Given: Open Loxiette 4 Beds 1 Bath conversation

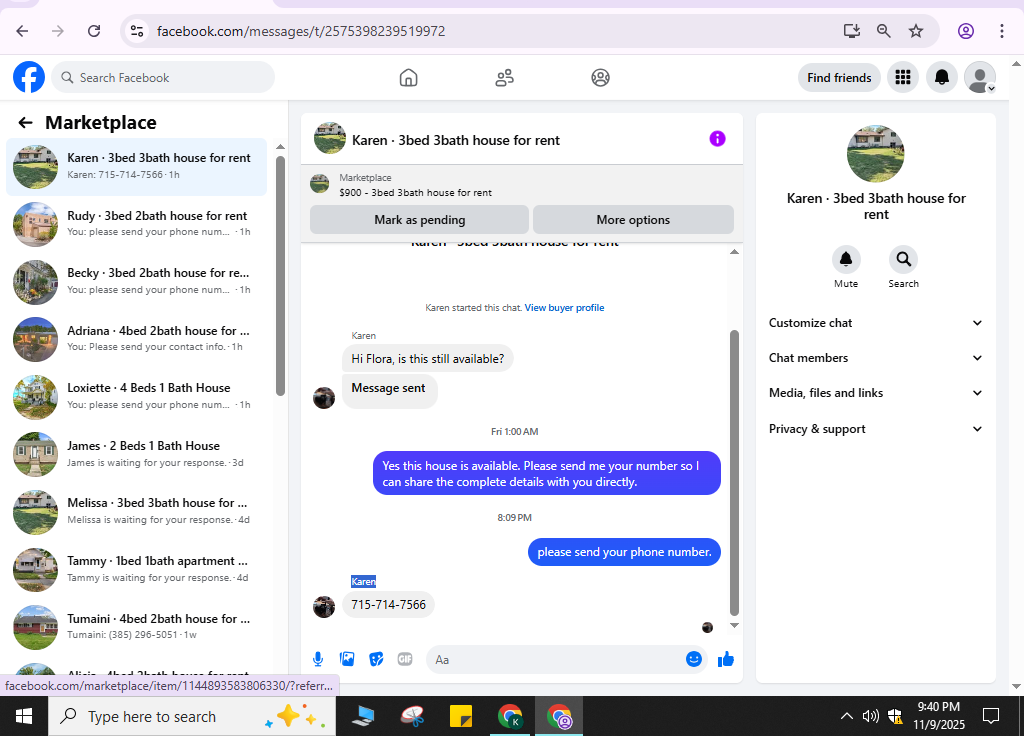Looking at the screenshot, I should 136,396.
